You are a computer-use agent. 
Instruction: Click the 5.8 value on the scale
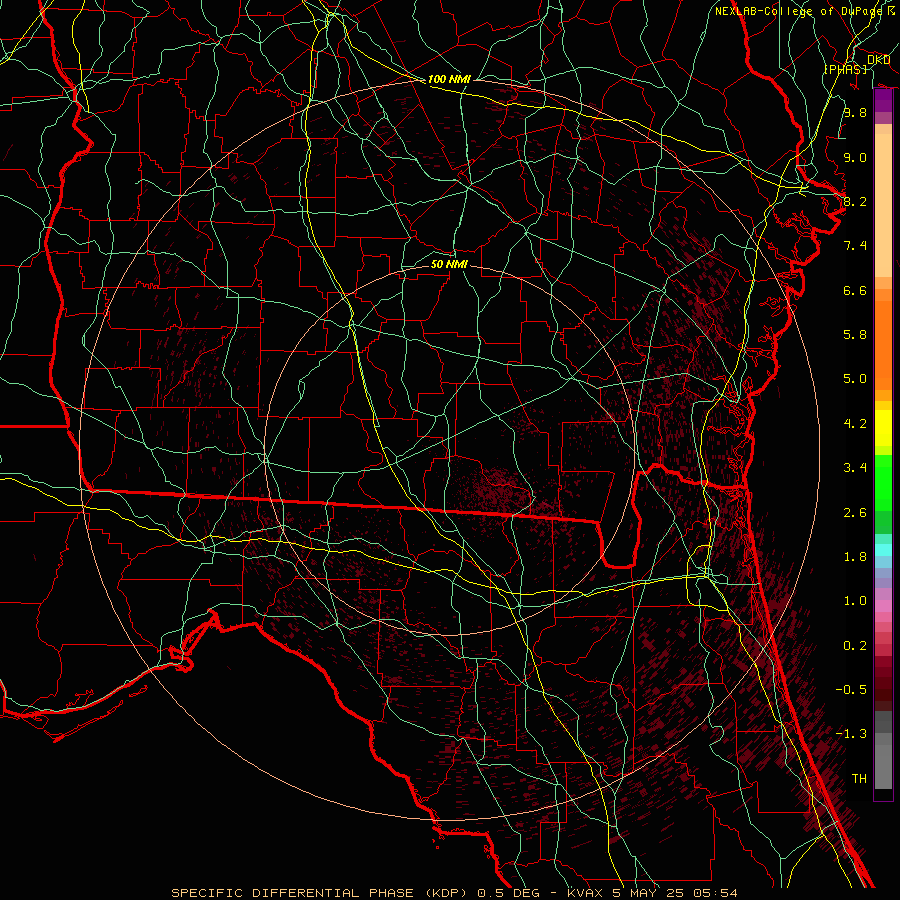coord(855,335)
